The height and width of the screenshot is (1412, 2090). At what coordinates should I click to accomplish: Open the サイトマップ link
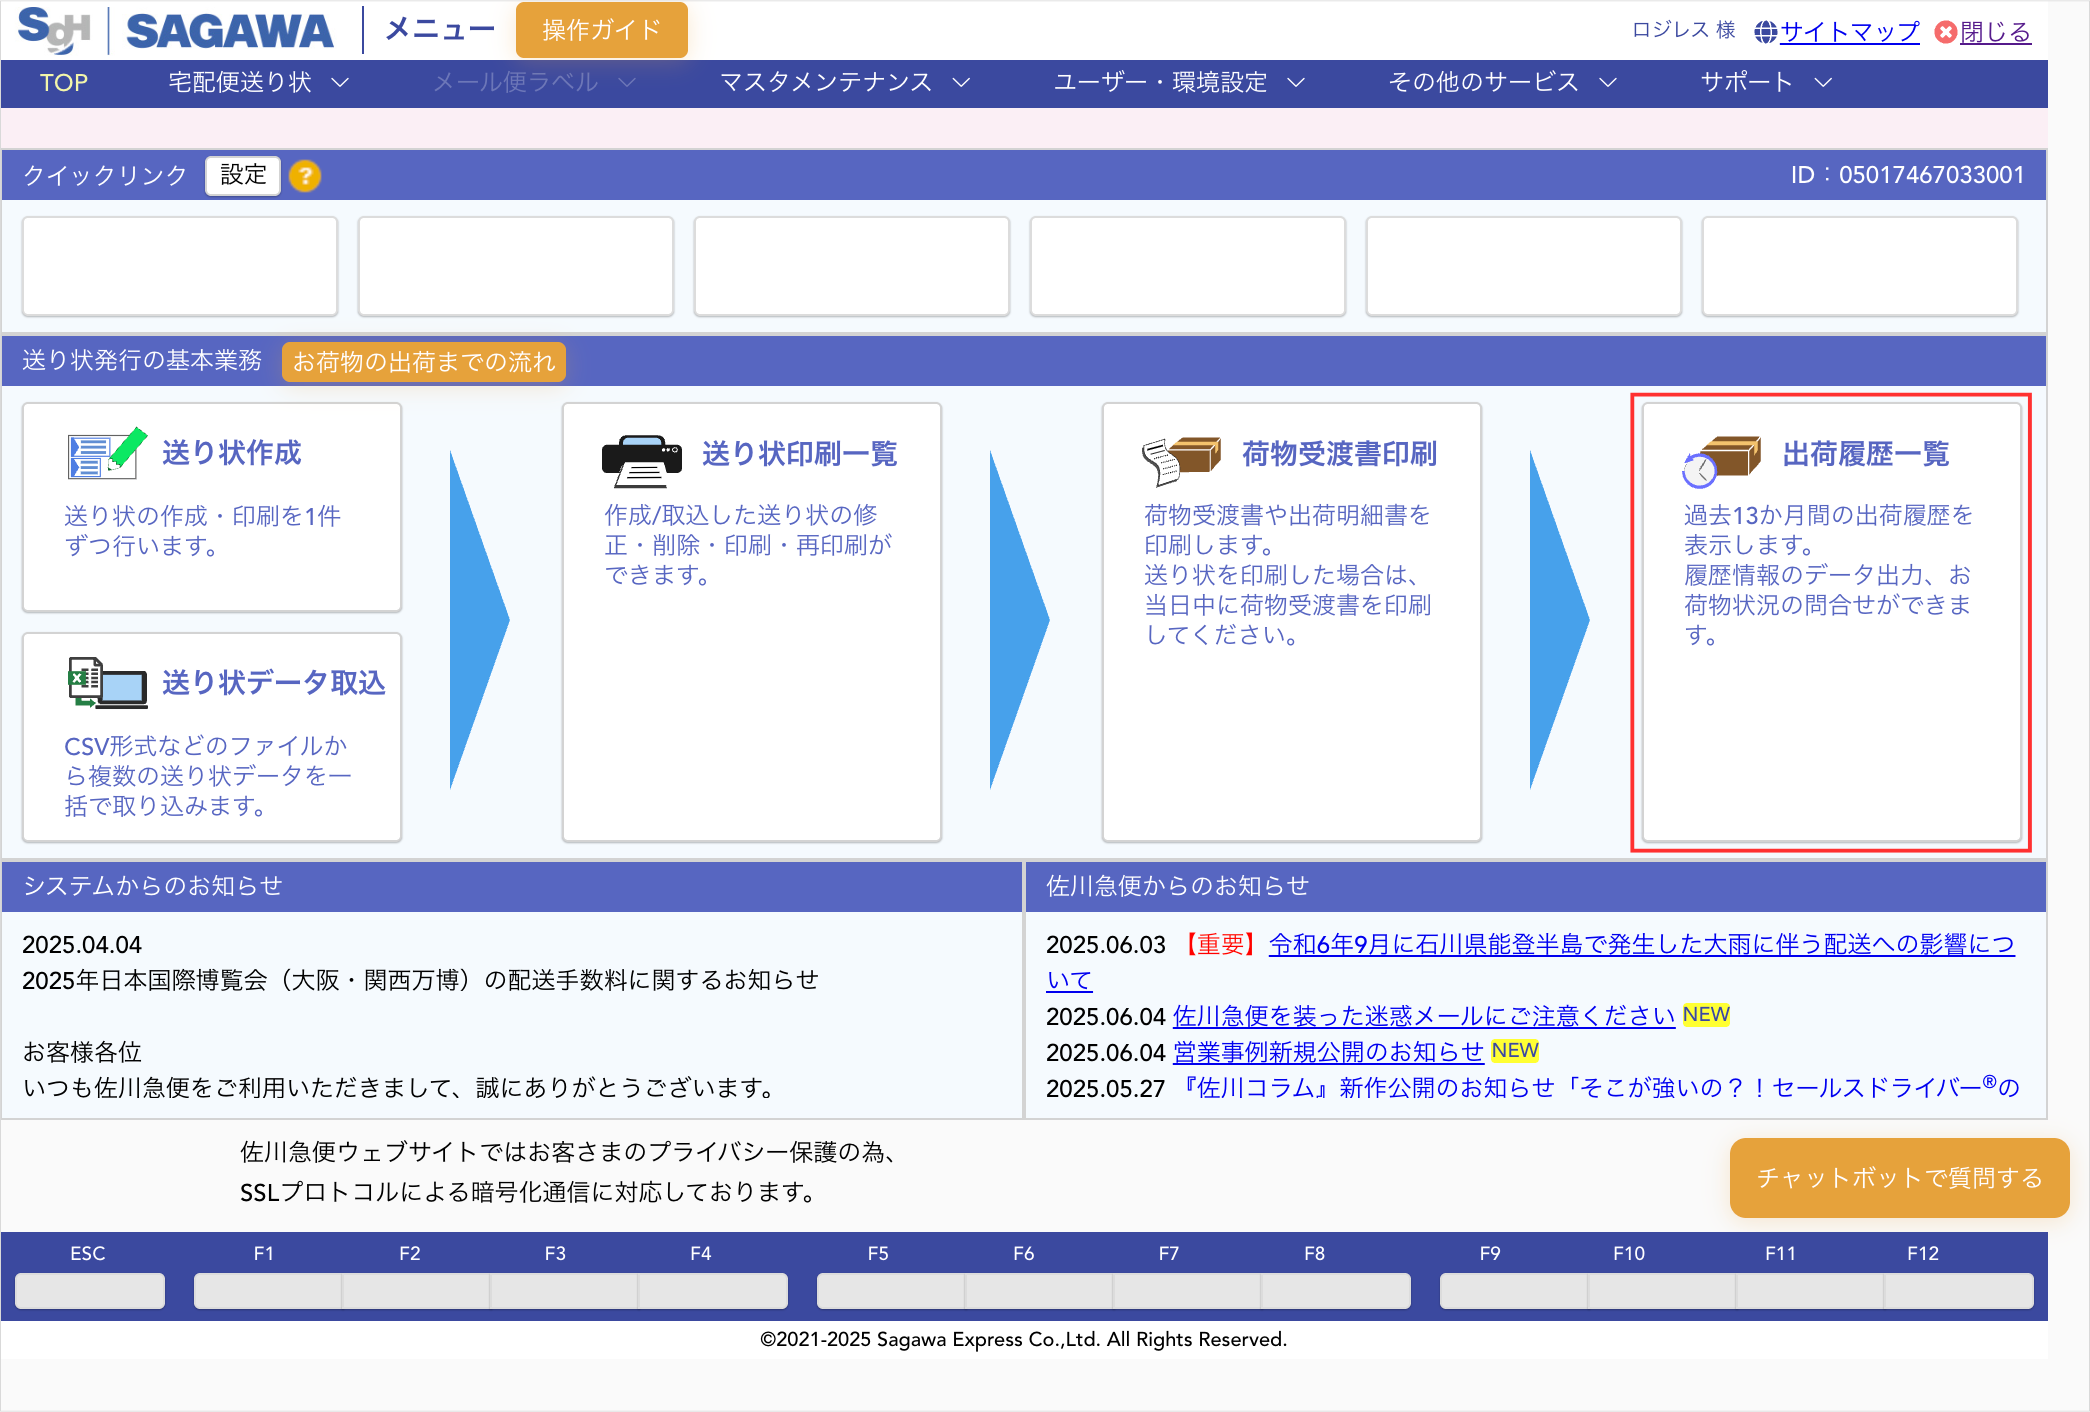click(x=1850, y=32)
